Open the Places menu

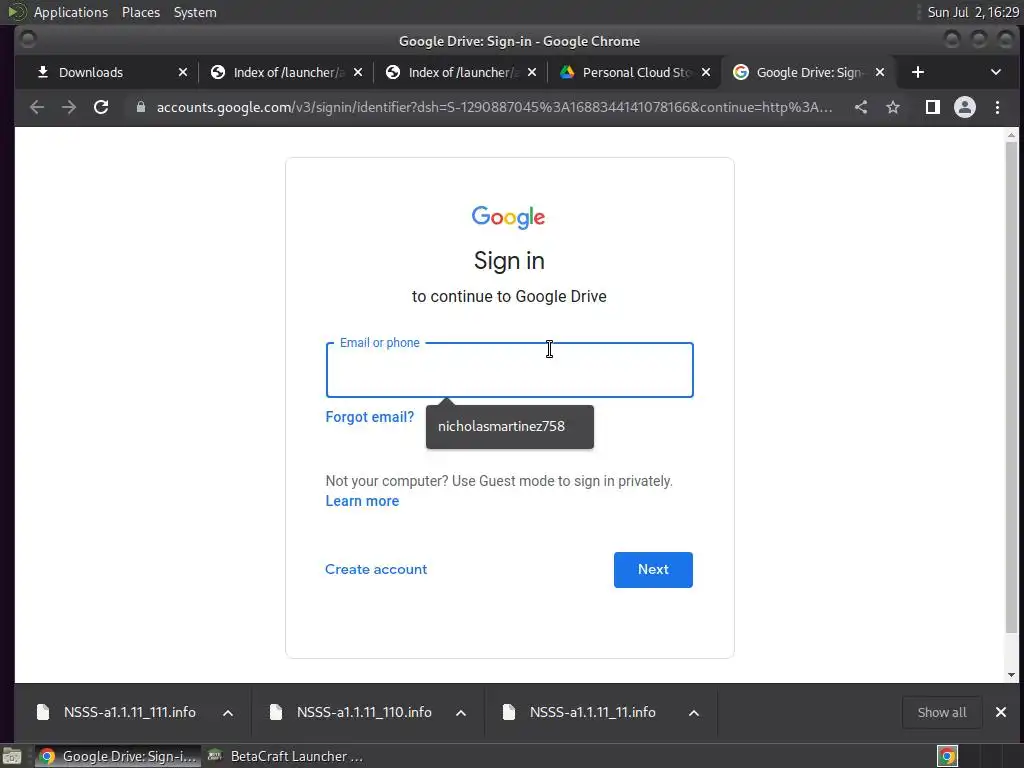click(141, 12)
